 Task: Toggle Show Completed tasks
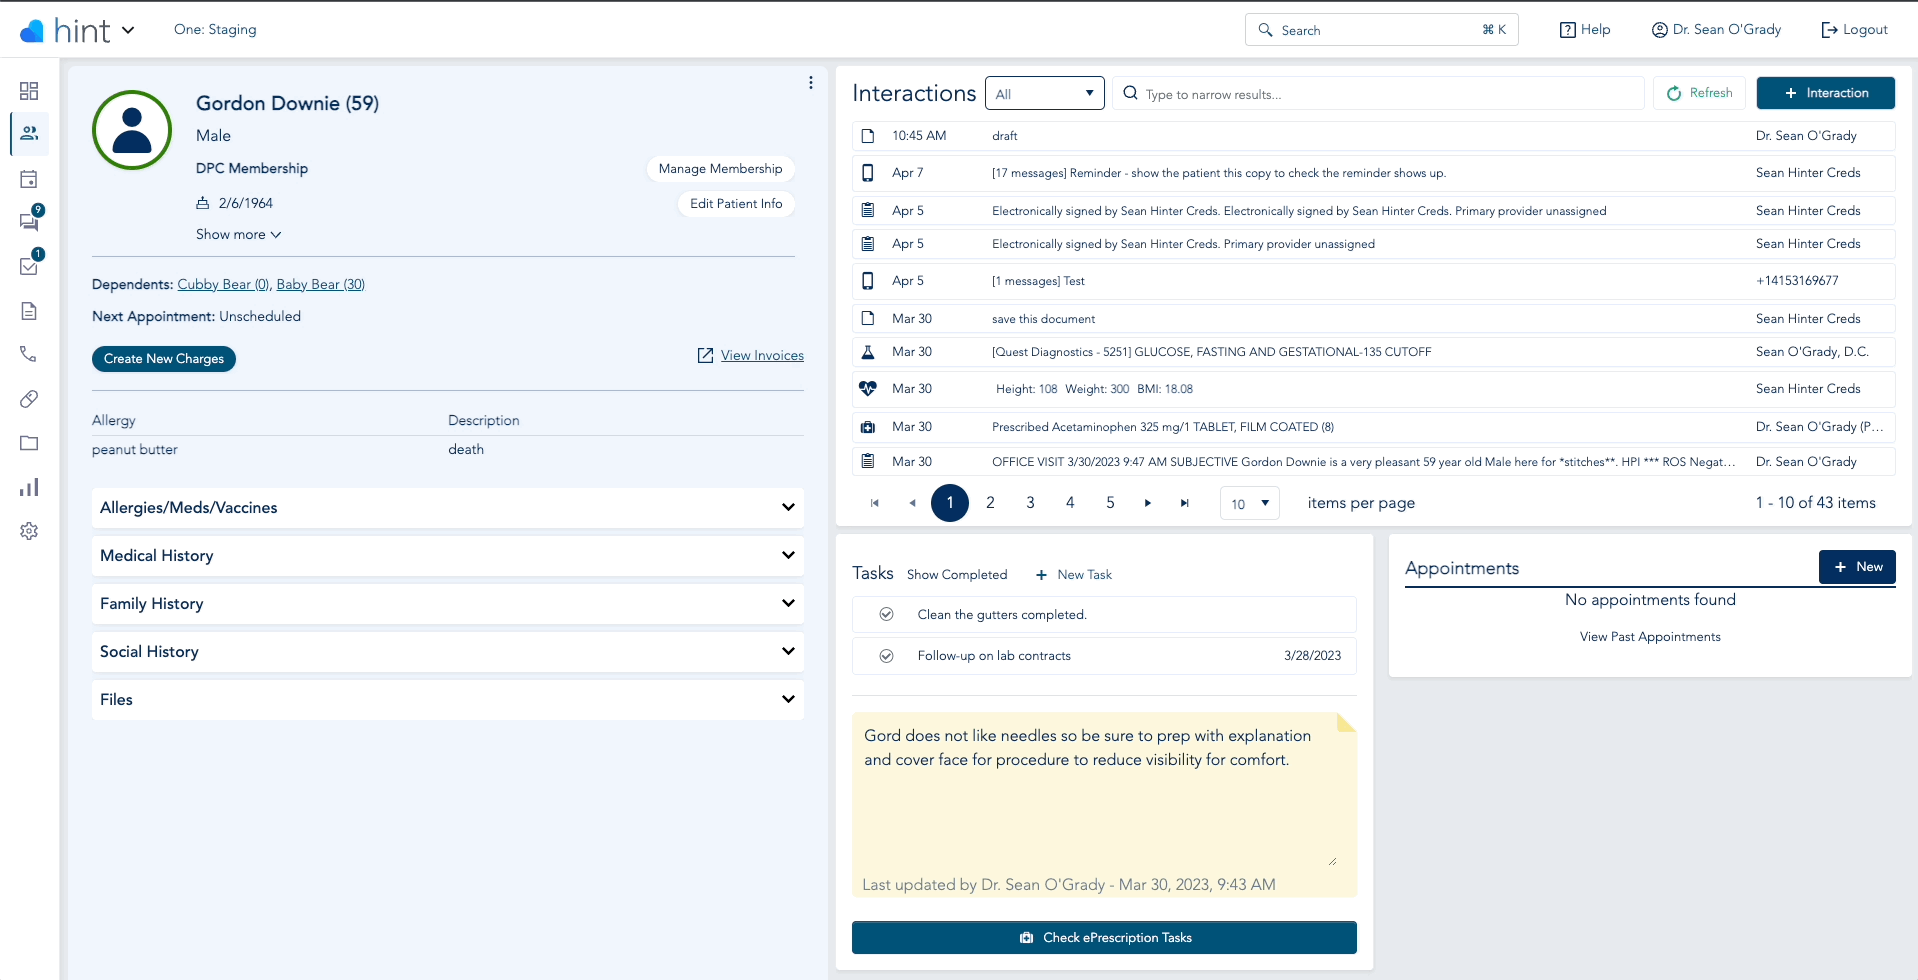[x=957, y=575]
